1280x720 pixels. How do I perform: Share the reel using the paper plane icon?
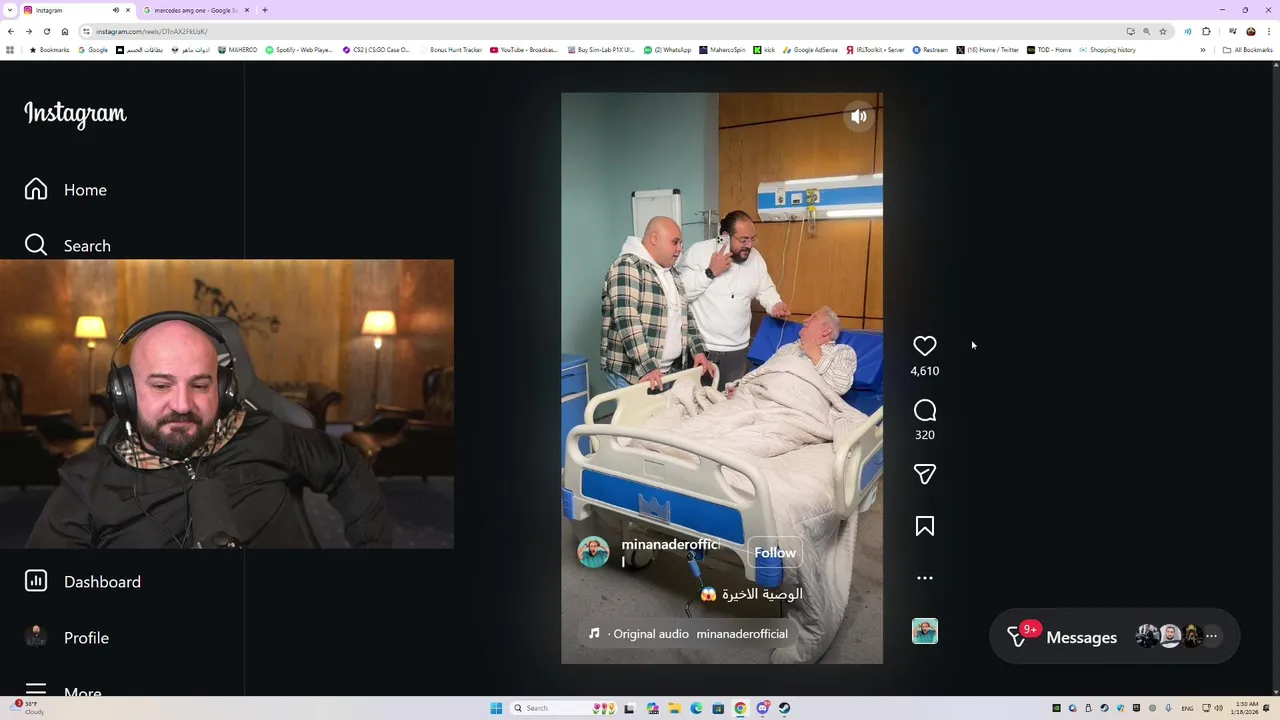[x=924, y=474]
